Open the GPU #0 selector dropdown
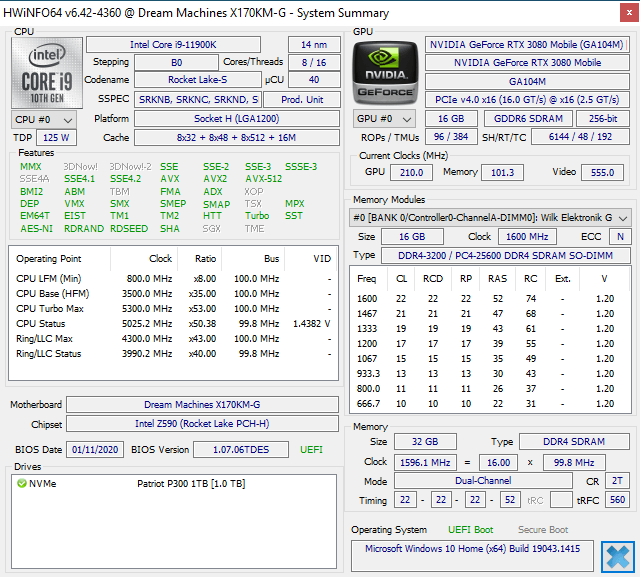Viewport: 640px width, 577px height. (384, 119)
